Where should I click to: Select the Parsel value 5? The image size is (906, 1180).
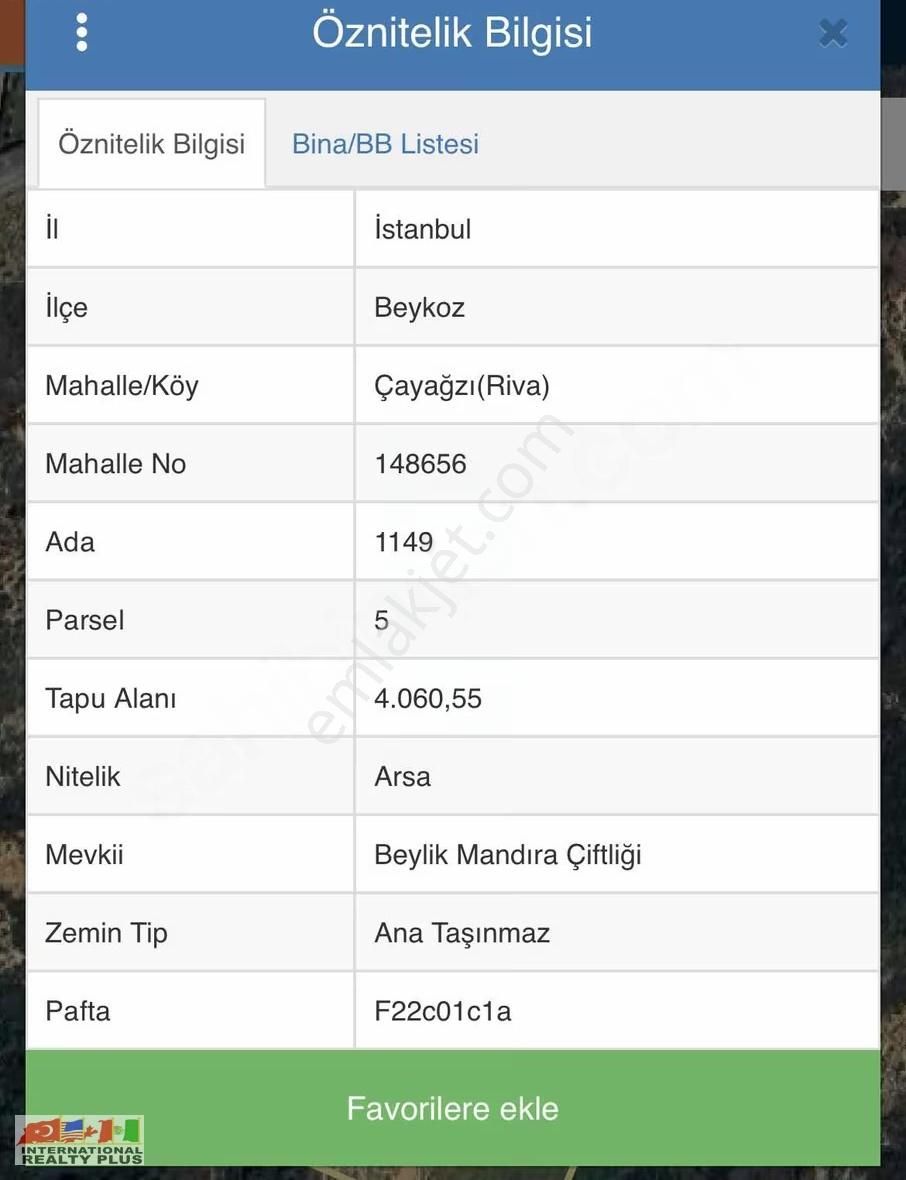[x=382, y=620]
